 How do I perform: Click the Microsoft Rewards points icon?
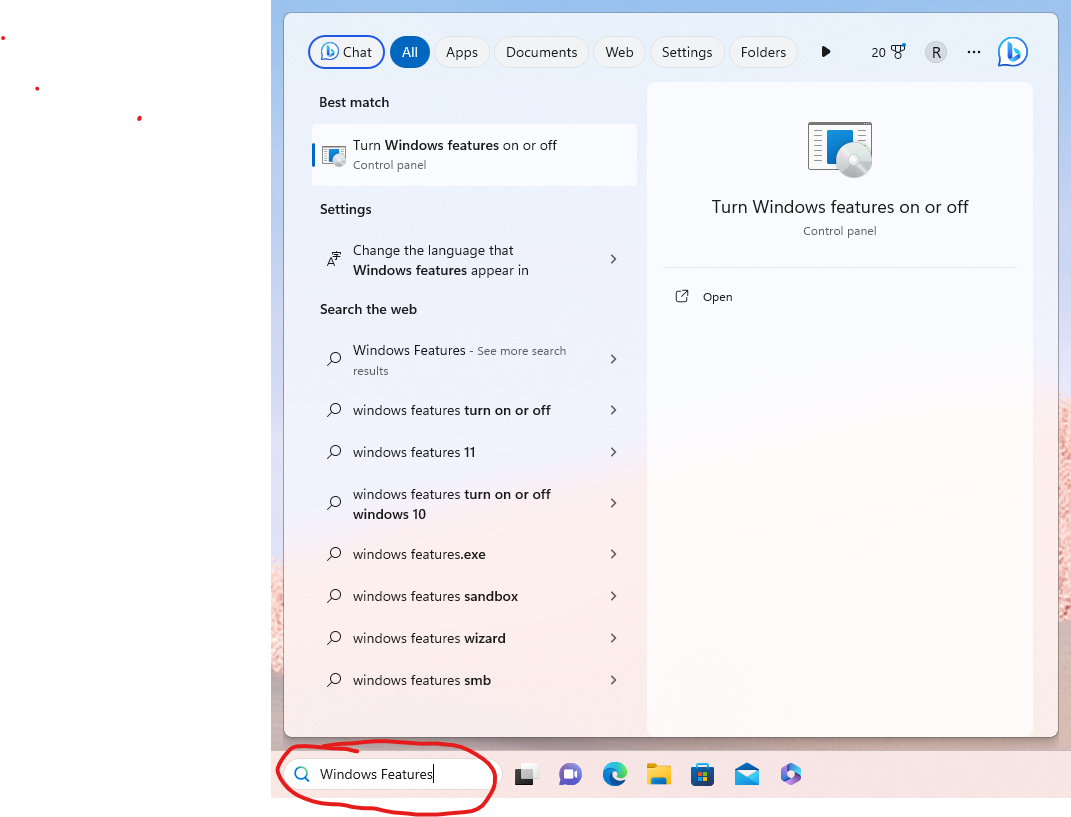point(888,51)
